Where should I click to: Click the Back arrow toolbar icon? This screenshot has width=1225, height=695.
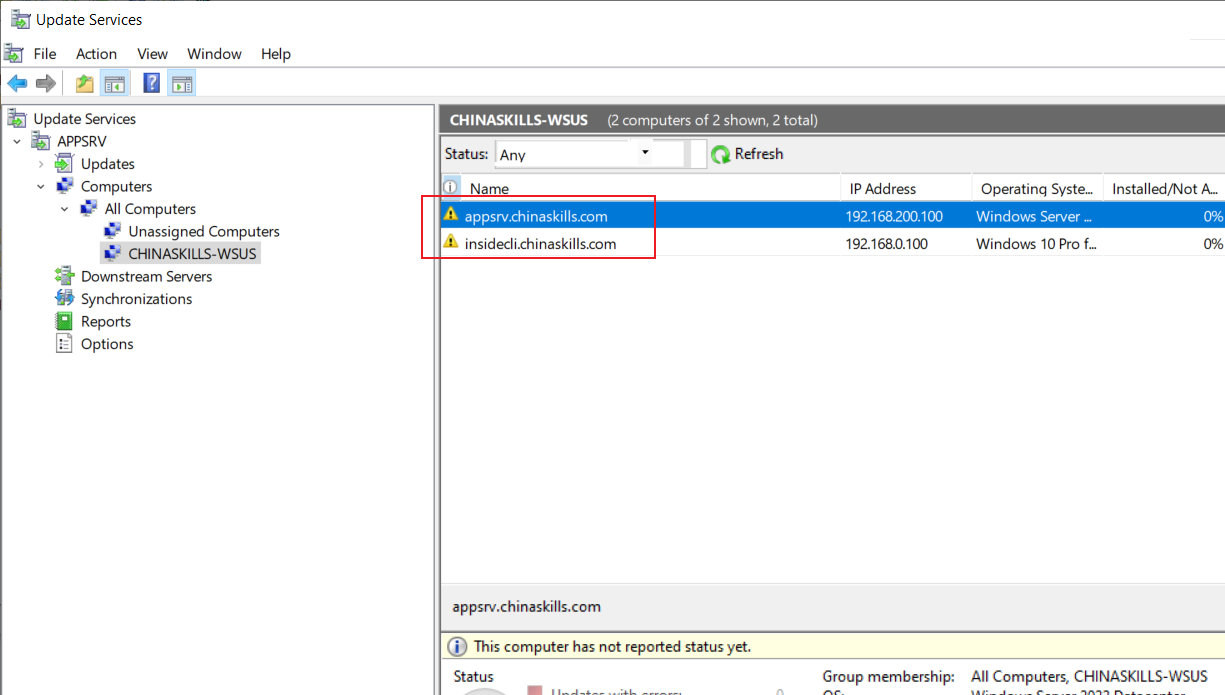point(17,83)
